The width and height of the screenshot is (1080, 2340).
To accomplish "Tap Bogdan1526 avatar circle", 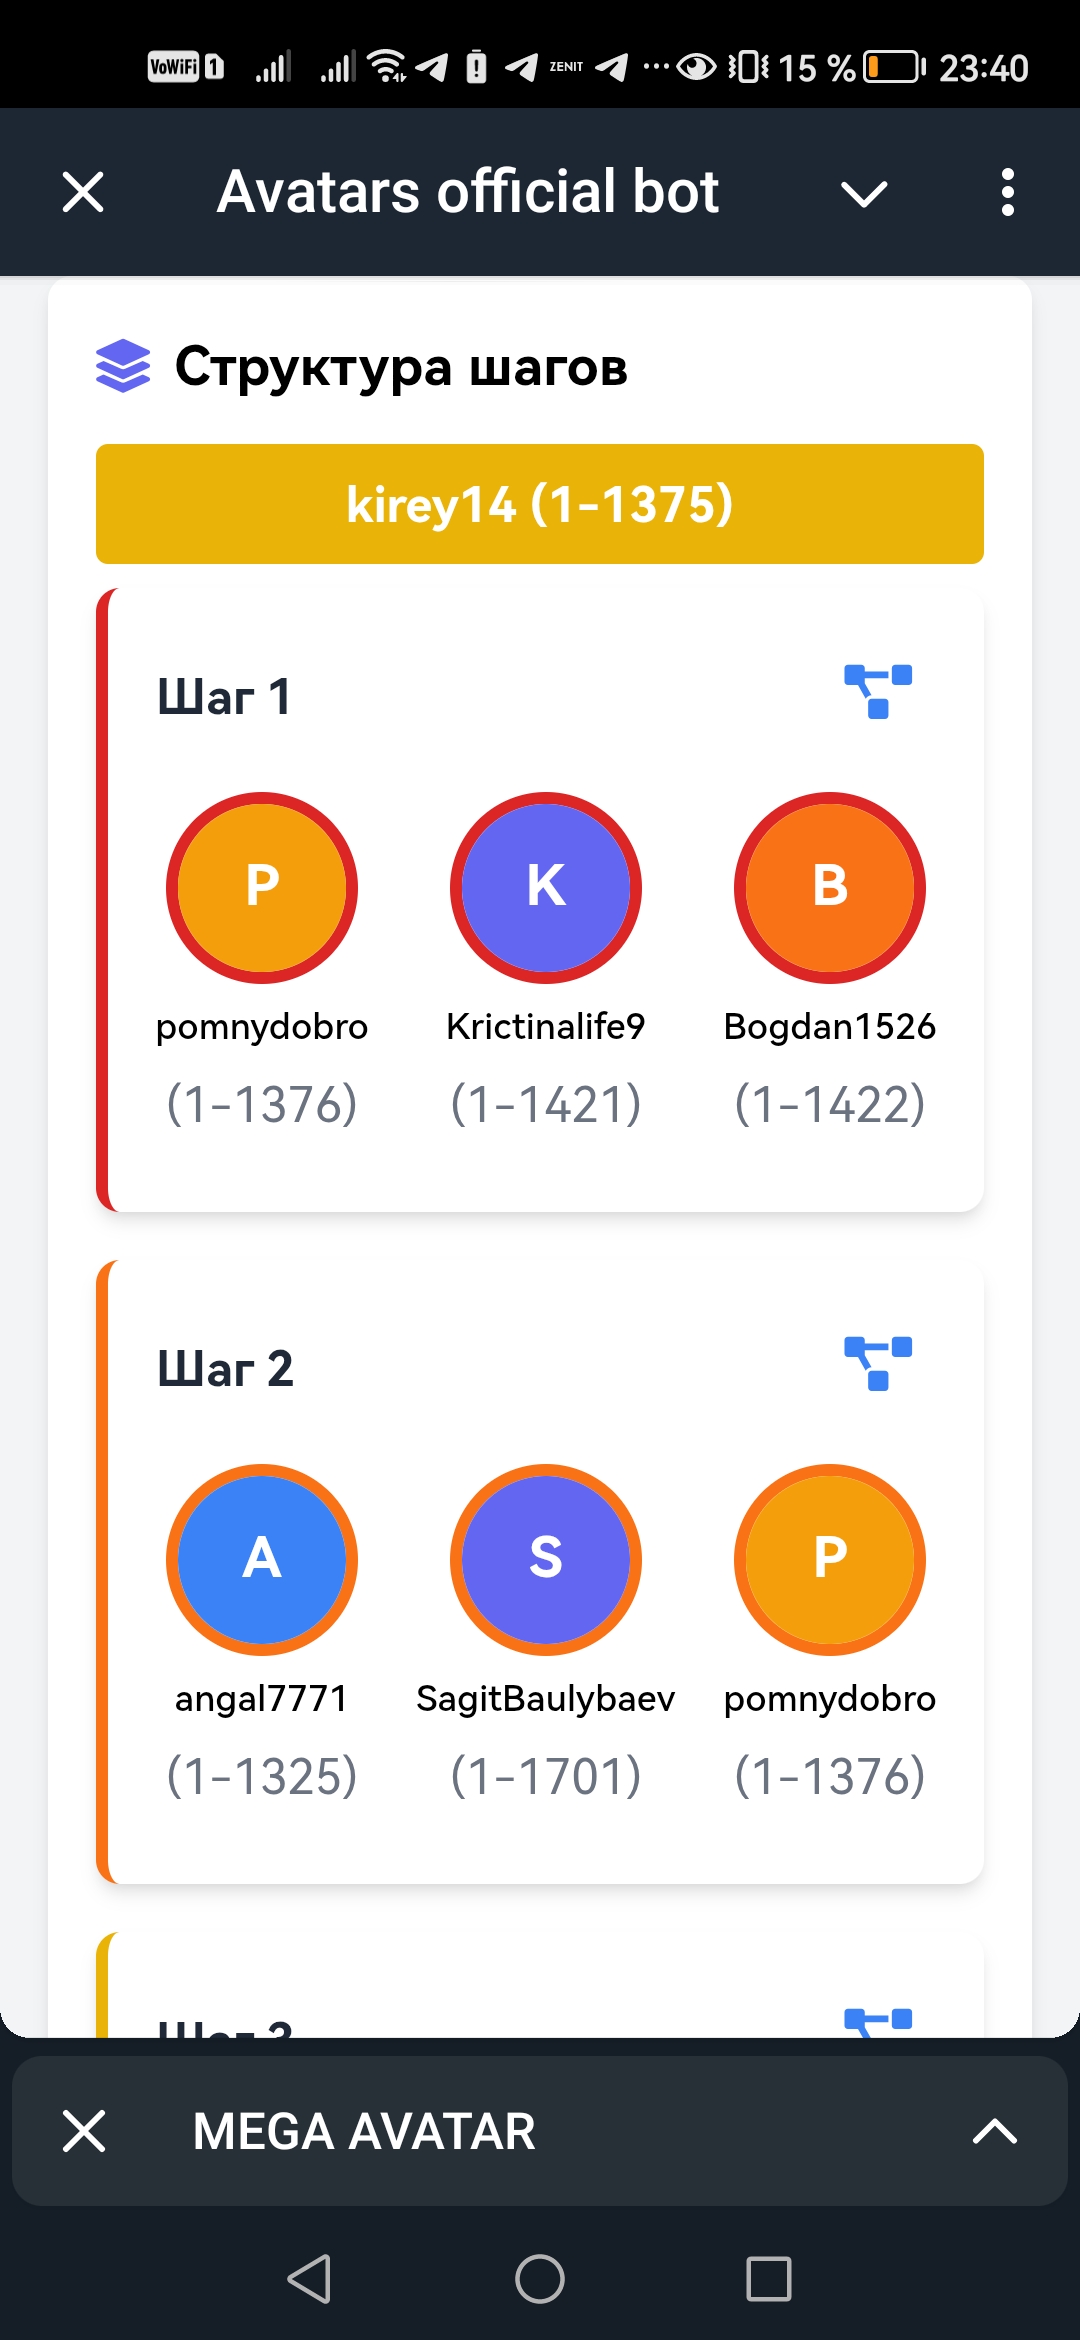I will point(830,887).
